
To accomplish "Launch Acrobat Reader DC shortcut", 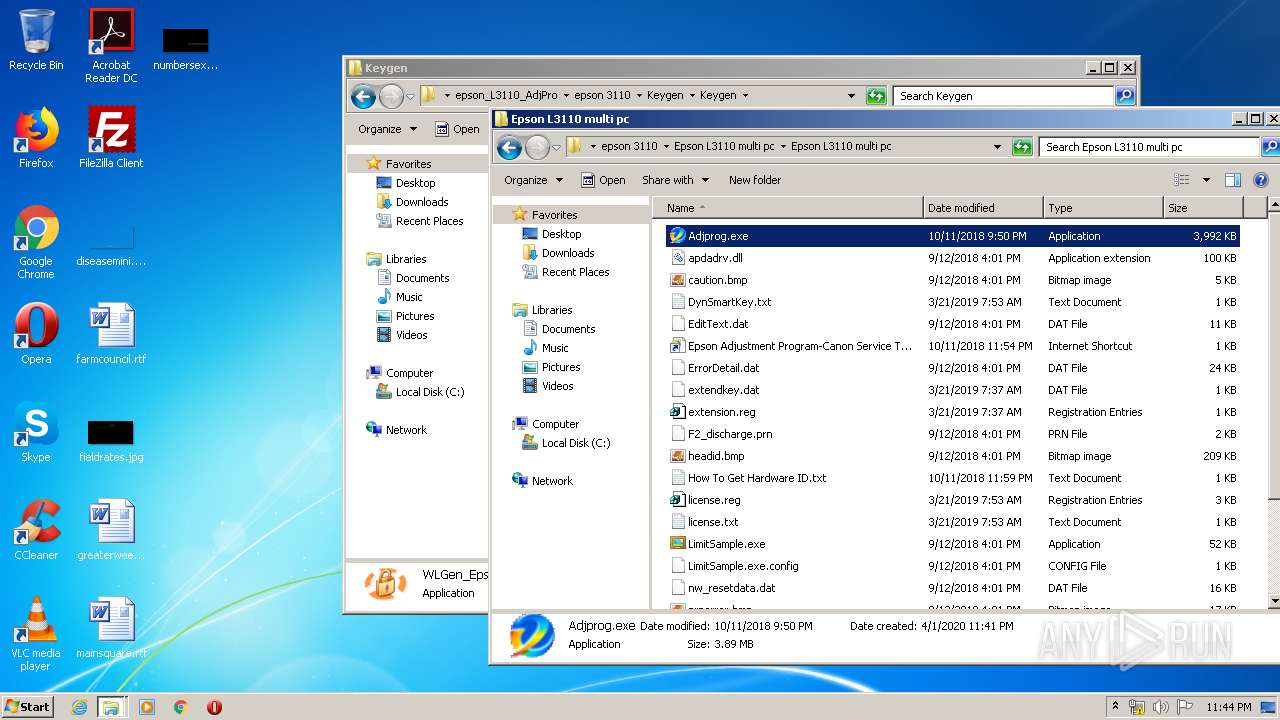I will coord(111,46).
